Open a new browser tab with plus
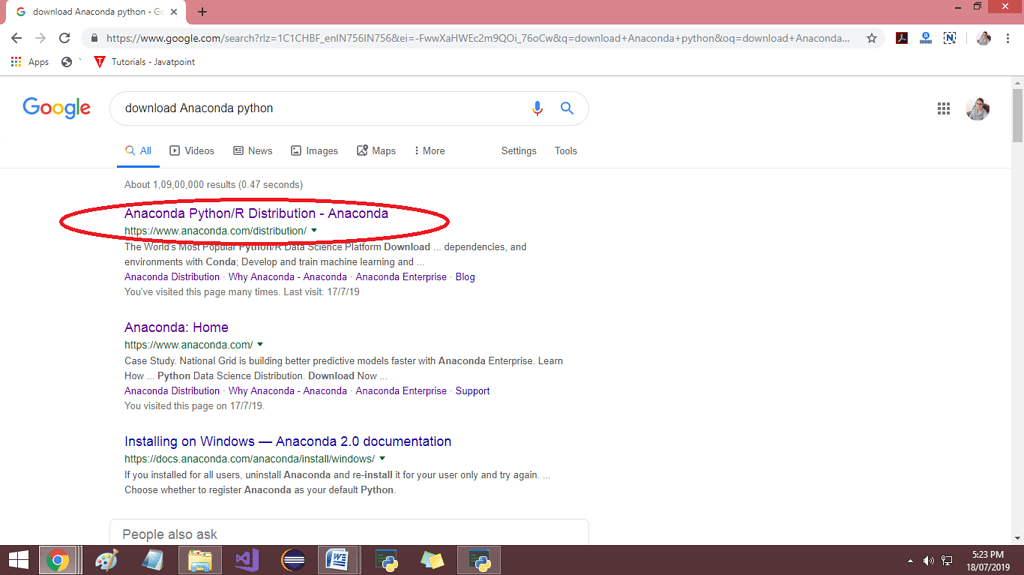This screenshot has height=575, width=1024. (x=202, y=12)
